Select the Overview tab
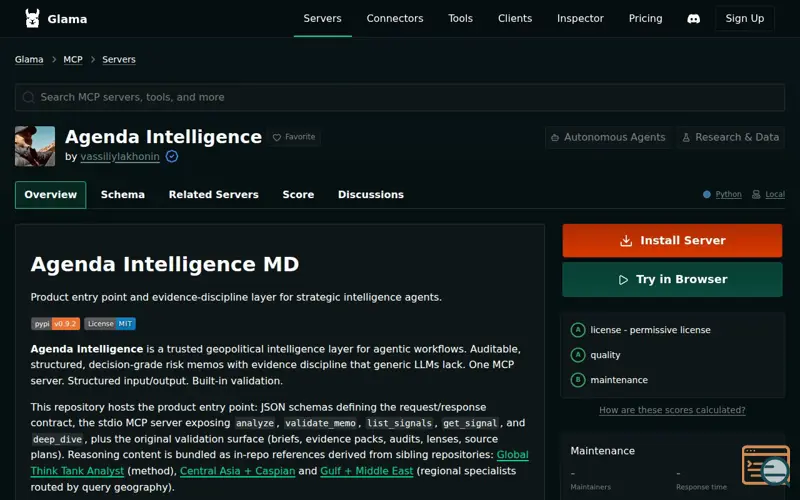800x500 pixels. (x=51, y=195)
